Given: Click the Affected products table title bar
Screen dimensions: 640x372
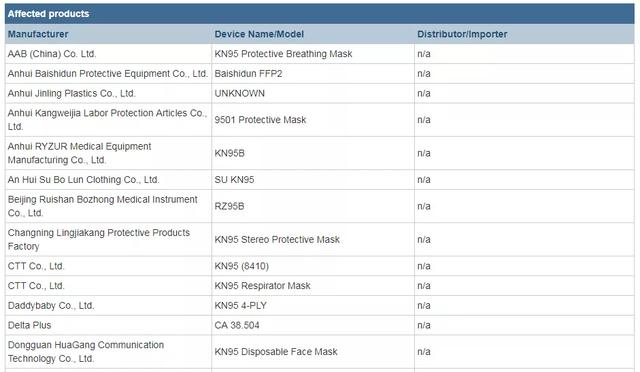Looking at the screenshot, I should pos(320,13).
